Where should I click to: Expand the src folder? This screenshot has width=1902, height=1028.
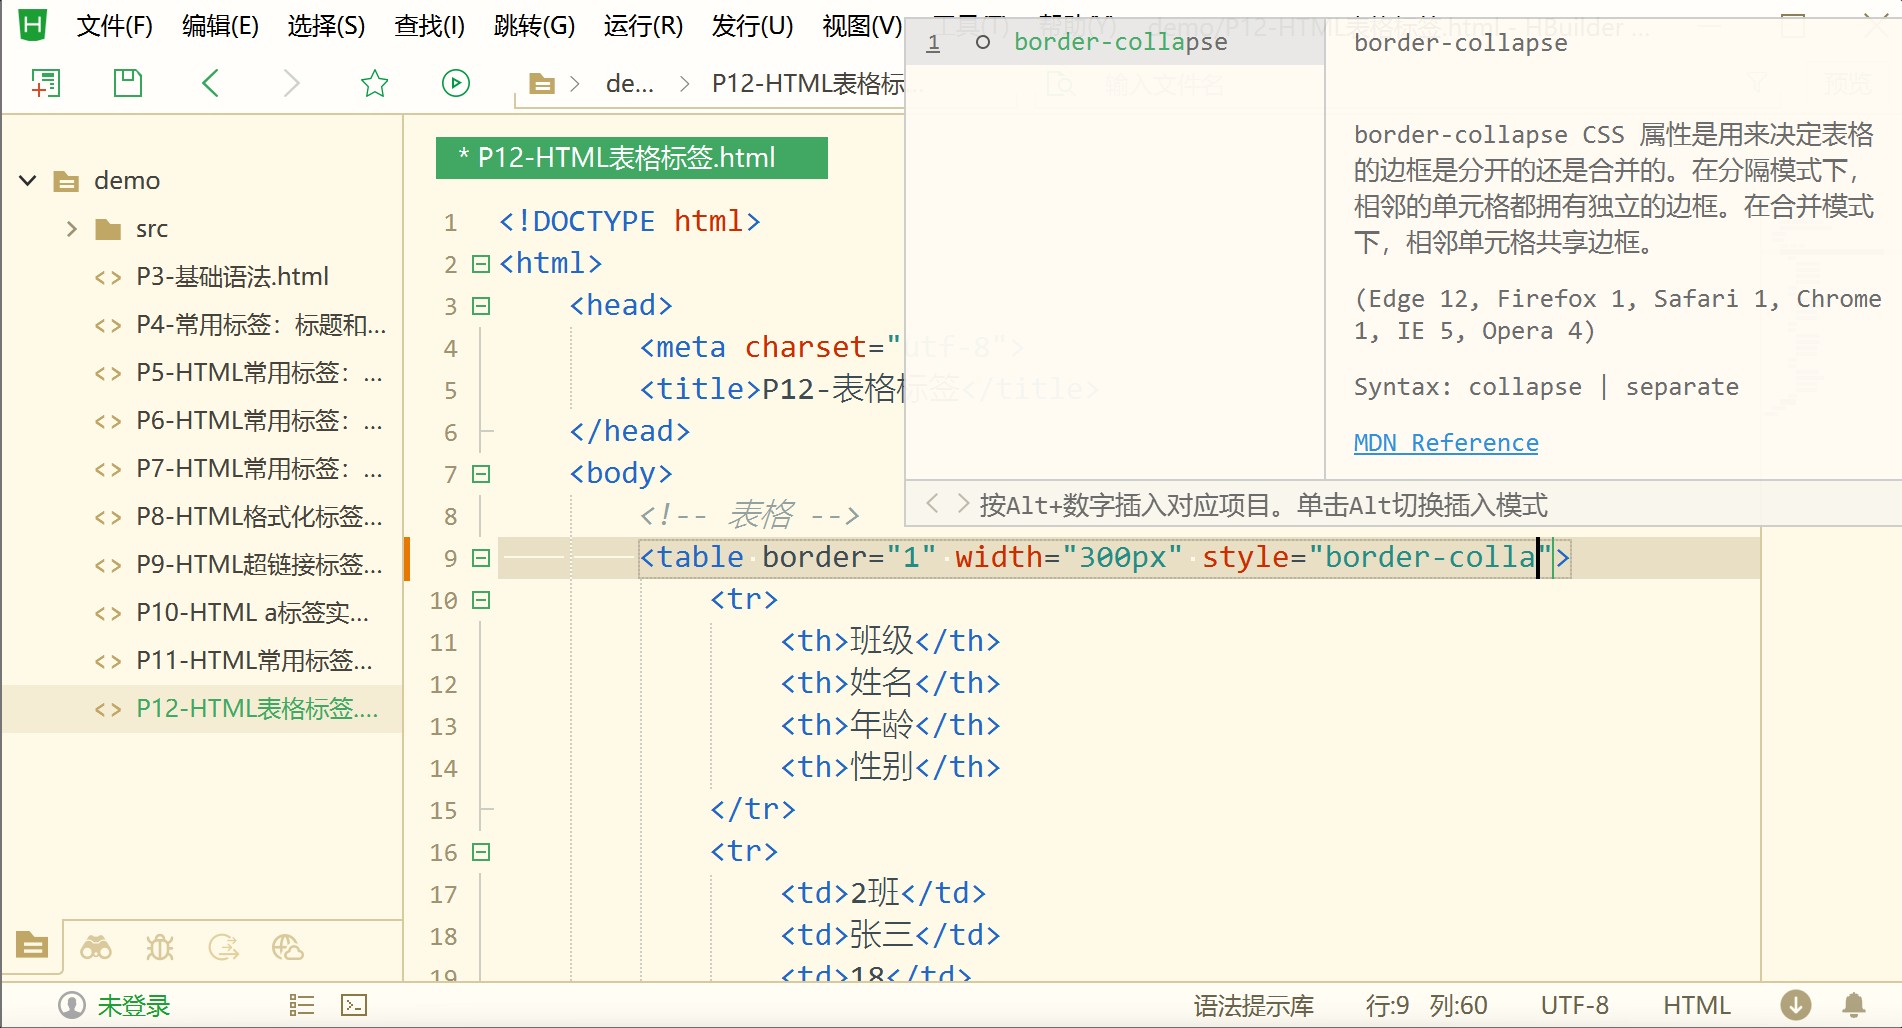click(x=72, y=229)
